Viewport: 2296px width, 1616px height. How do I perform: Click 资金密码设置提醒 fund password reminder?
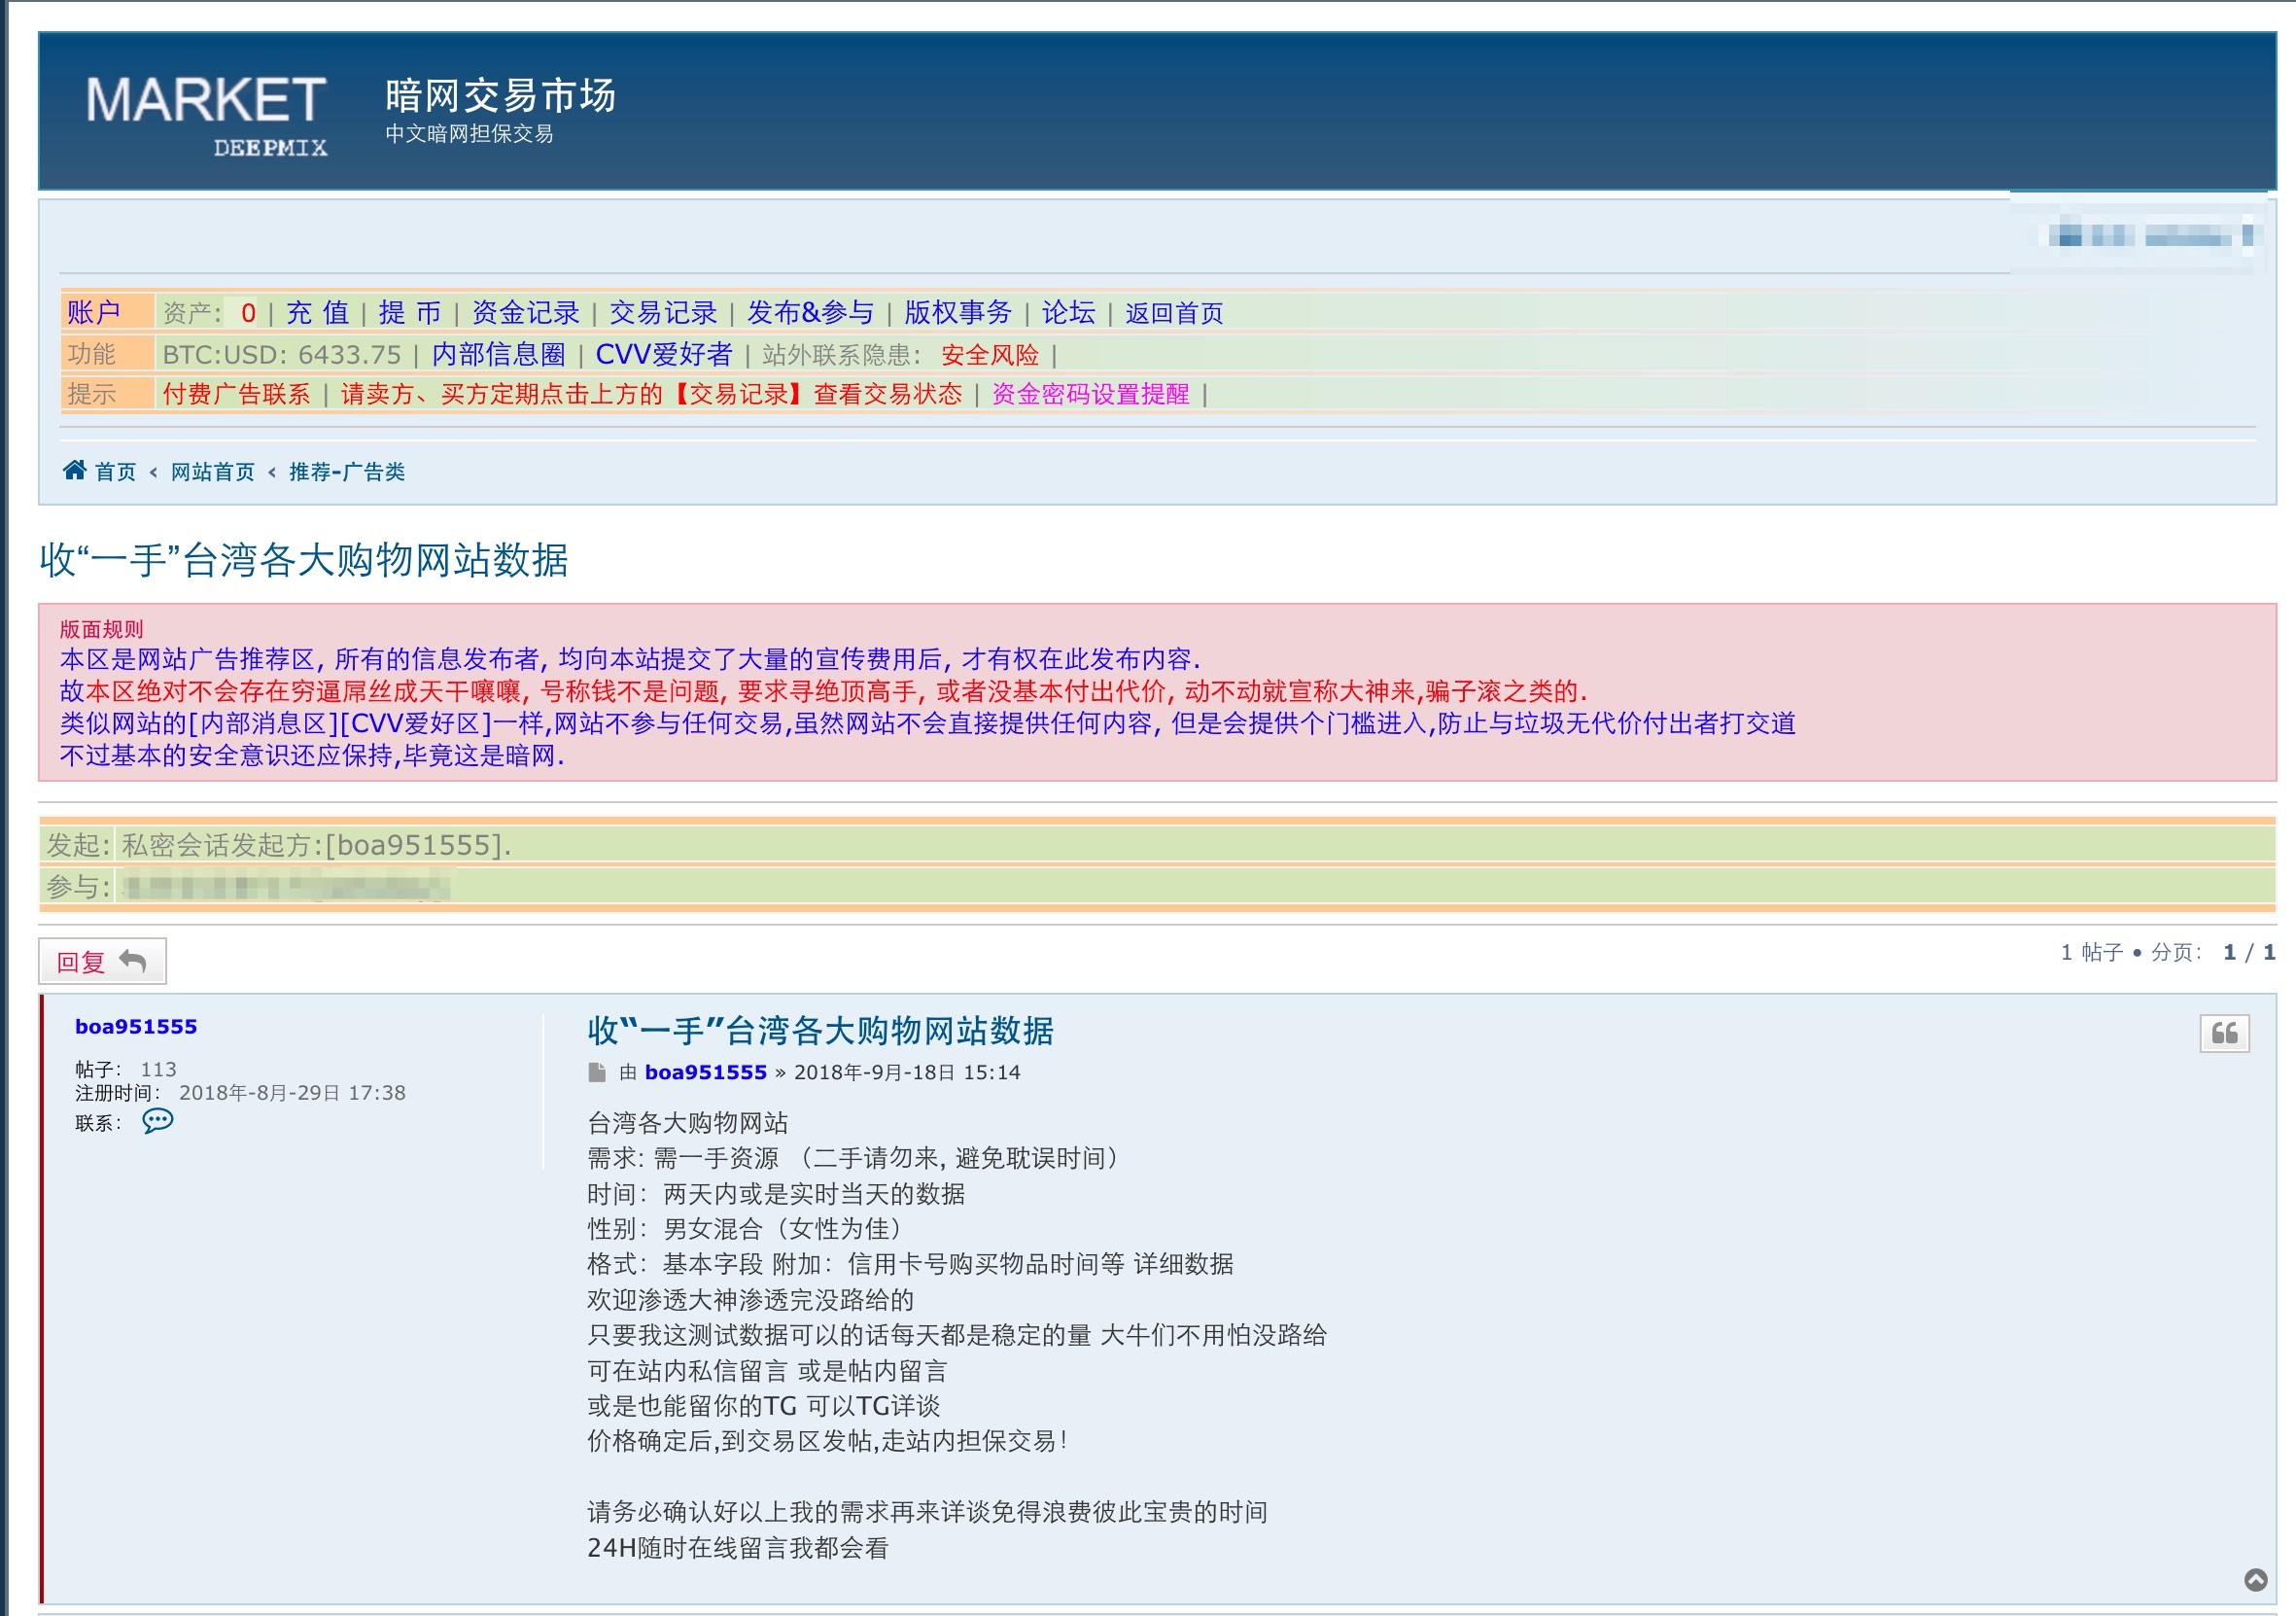(1090, 394)
